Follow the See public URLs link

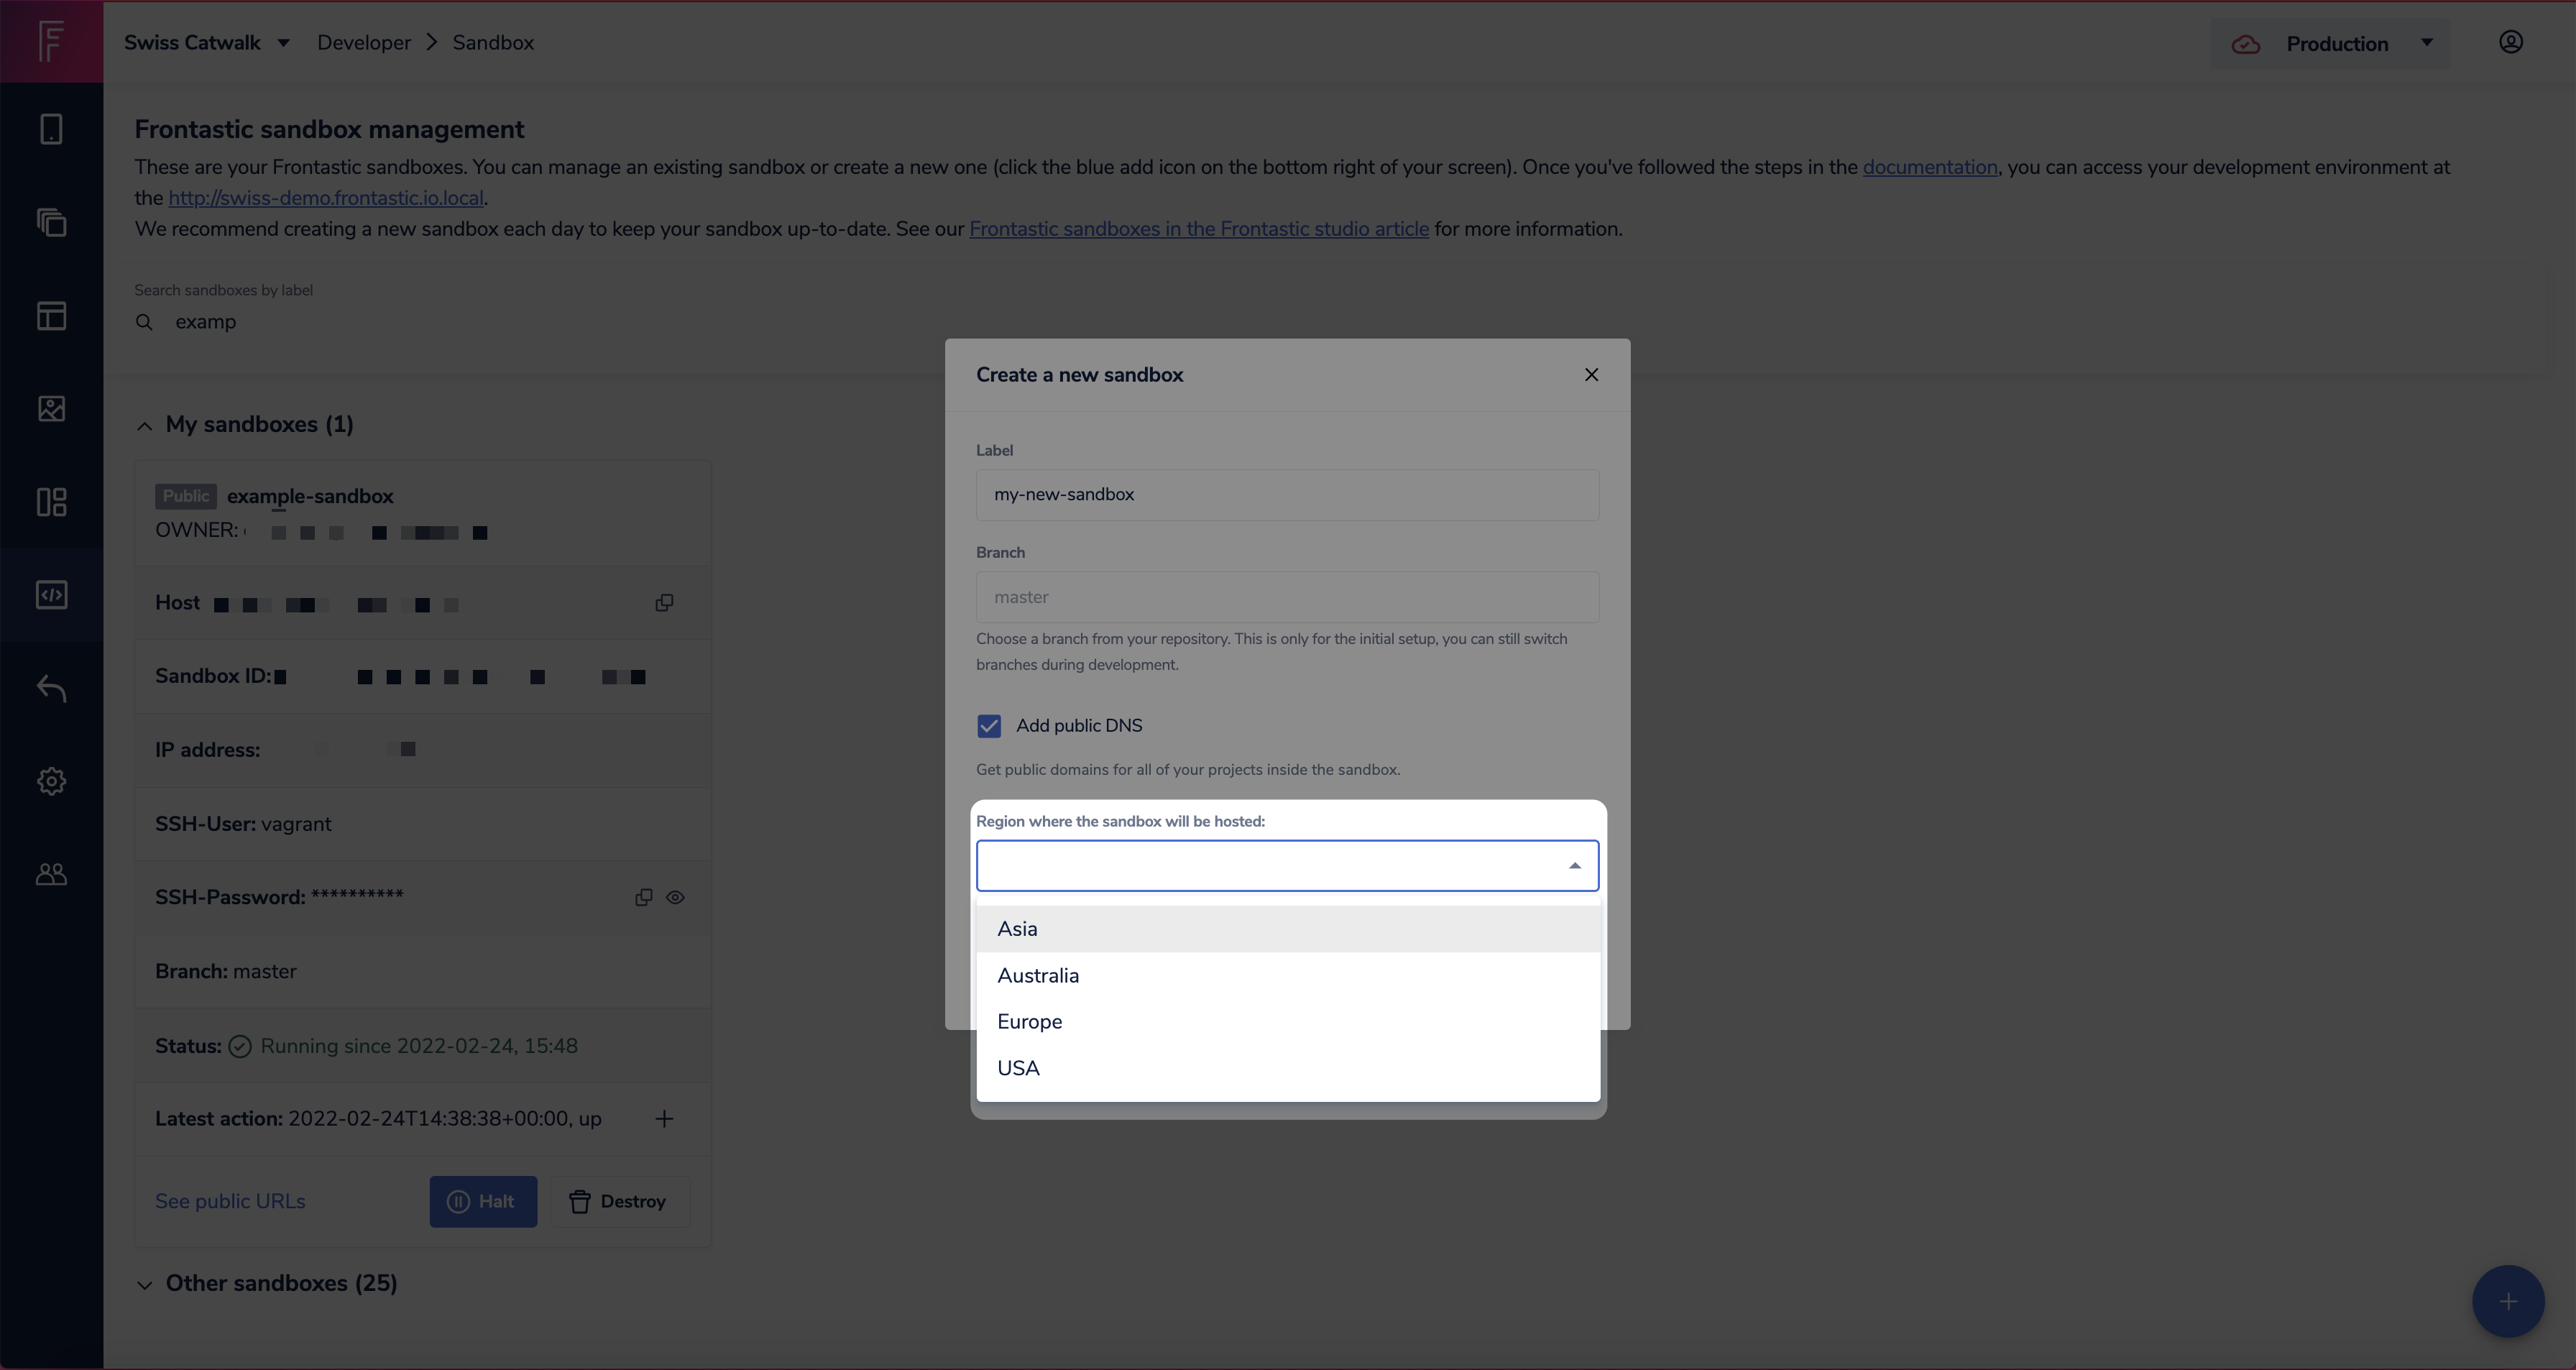coord(230,1201)
